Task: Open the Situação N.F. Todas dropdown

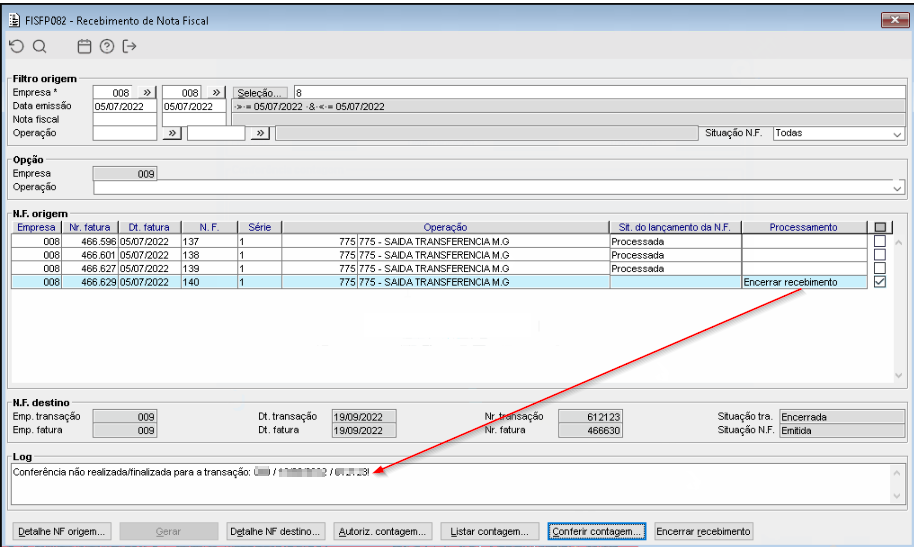Action: click(839, 133)
